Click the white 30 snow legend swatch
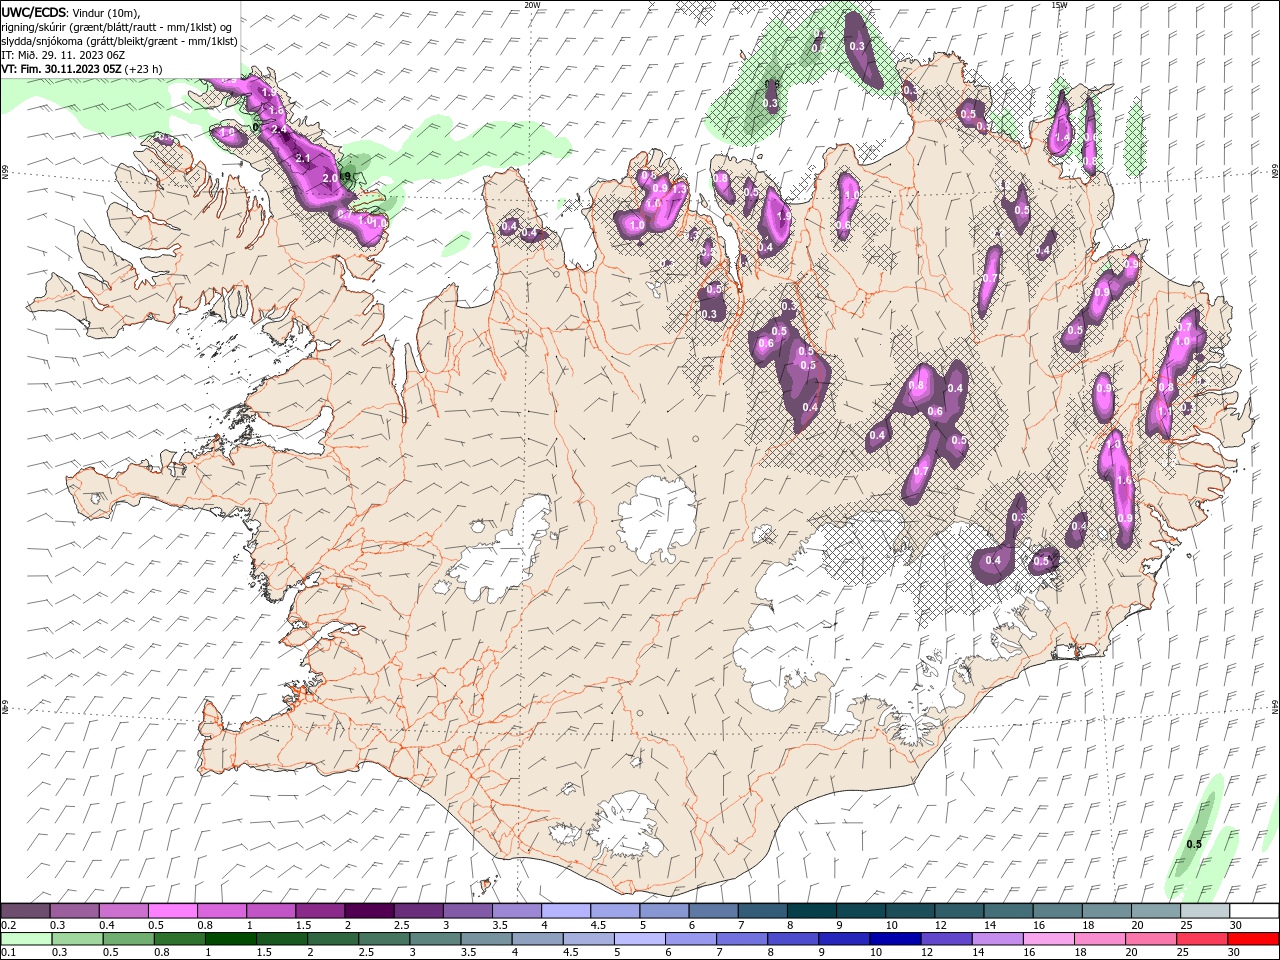The height and width of the screenshot is (960, 1280). [x=1253, y=911]
